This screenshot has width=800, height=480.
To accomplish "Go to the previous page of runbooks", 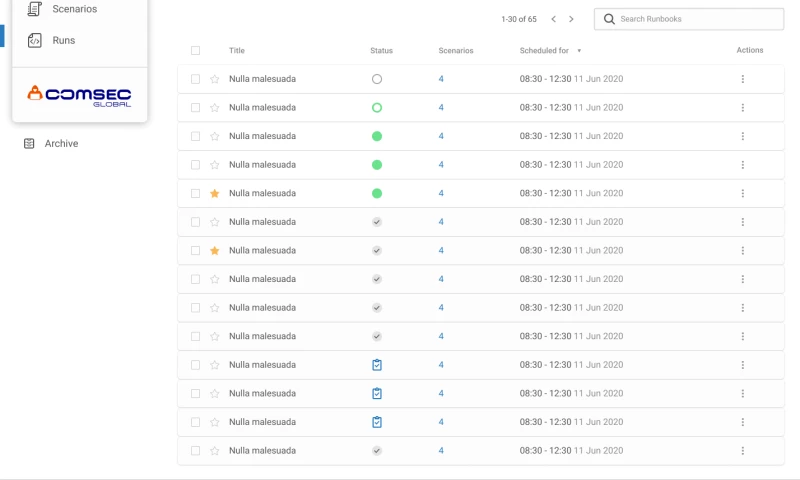I will (554, 19).
